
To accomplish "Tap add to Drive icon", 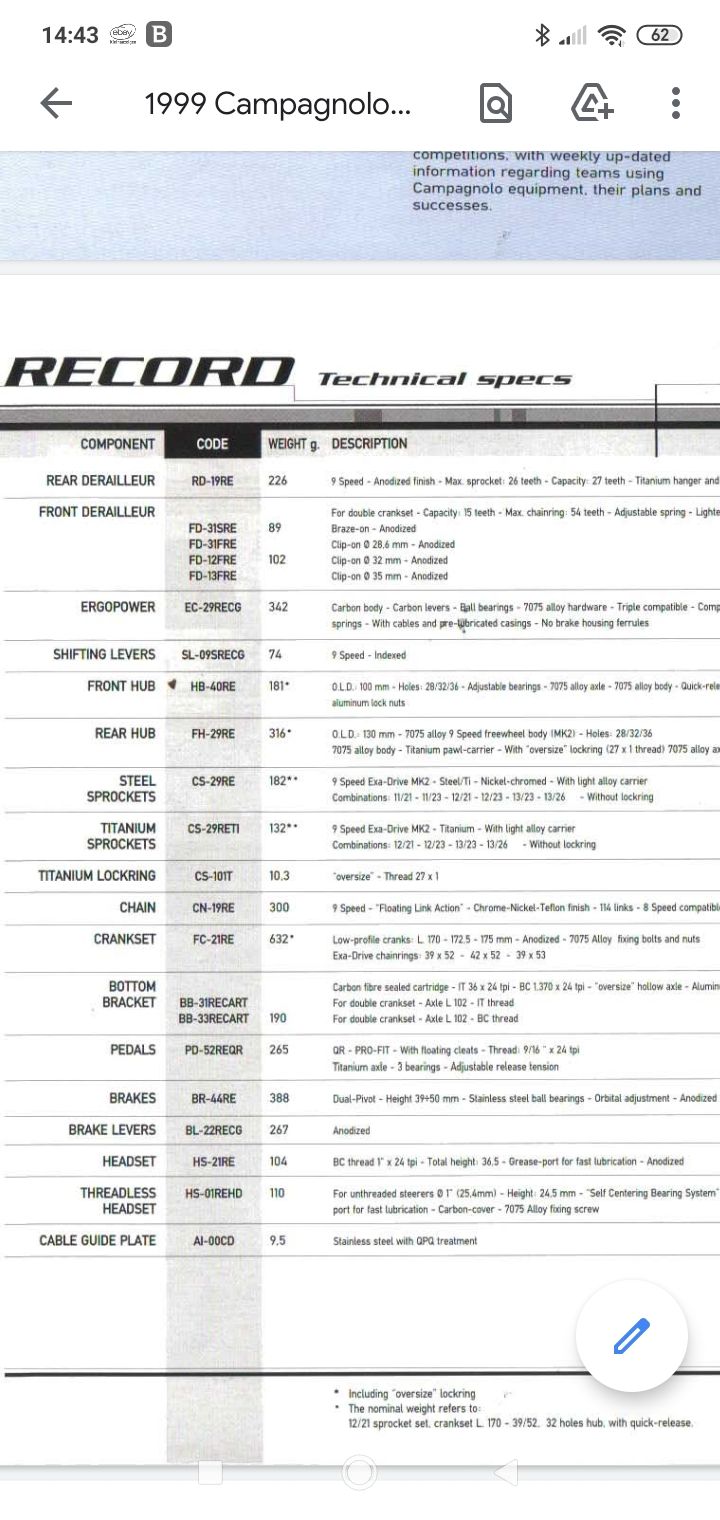I will point(592,103).
